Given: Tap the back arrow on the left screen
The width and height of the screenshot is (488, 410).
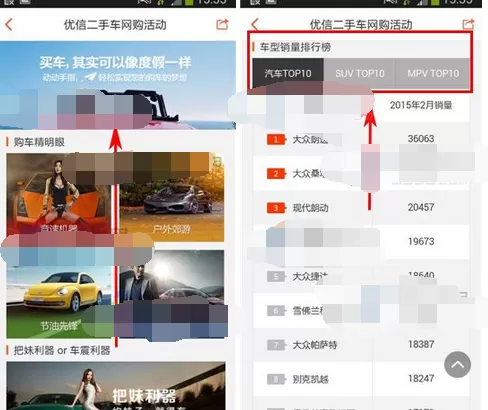Looking at the screenshot, I should pos(9,25).
